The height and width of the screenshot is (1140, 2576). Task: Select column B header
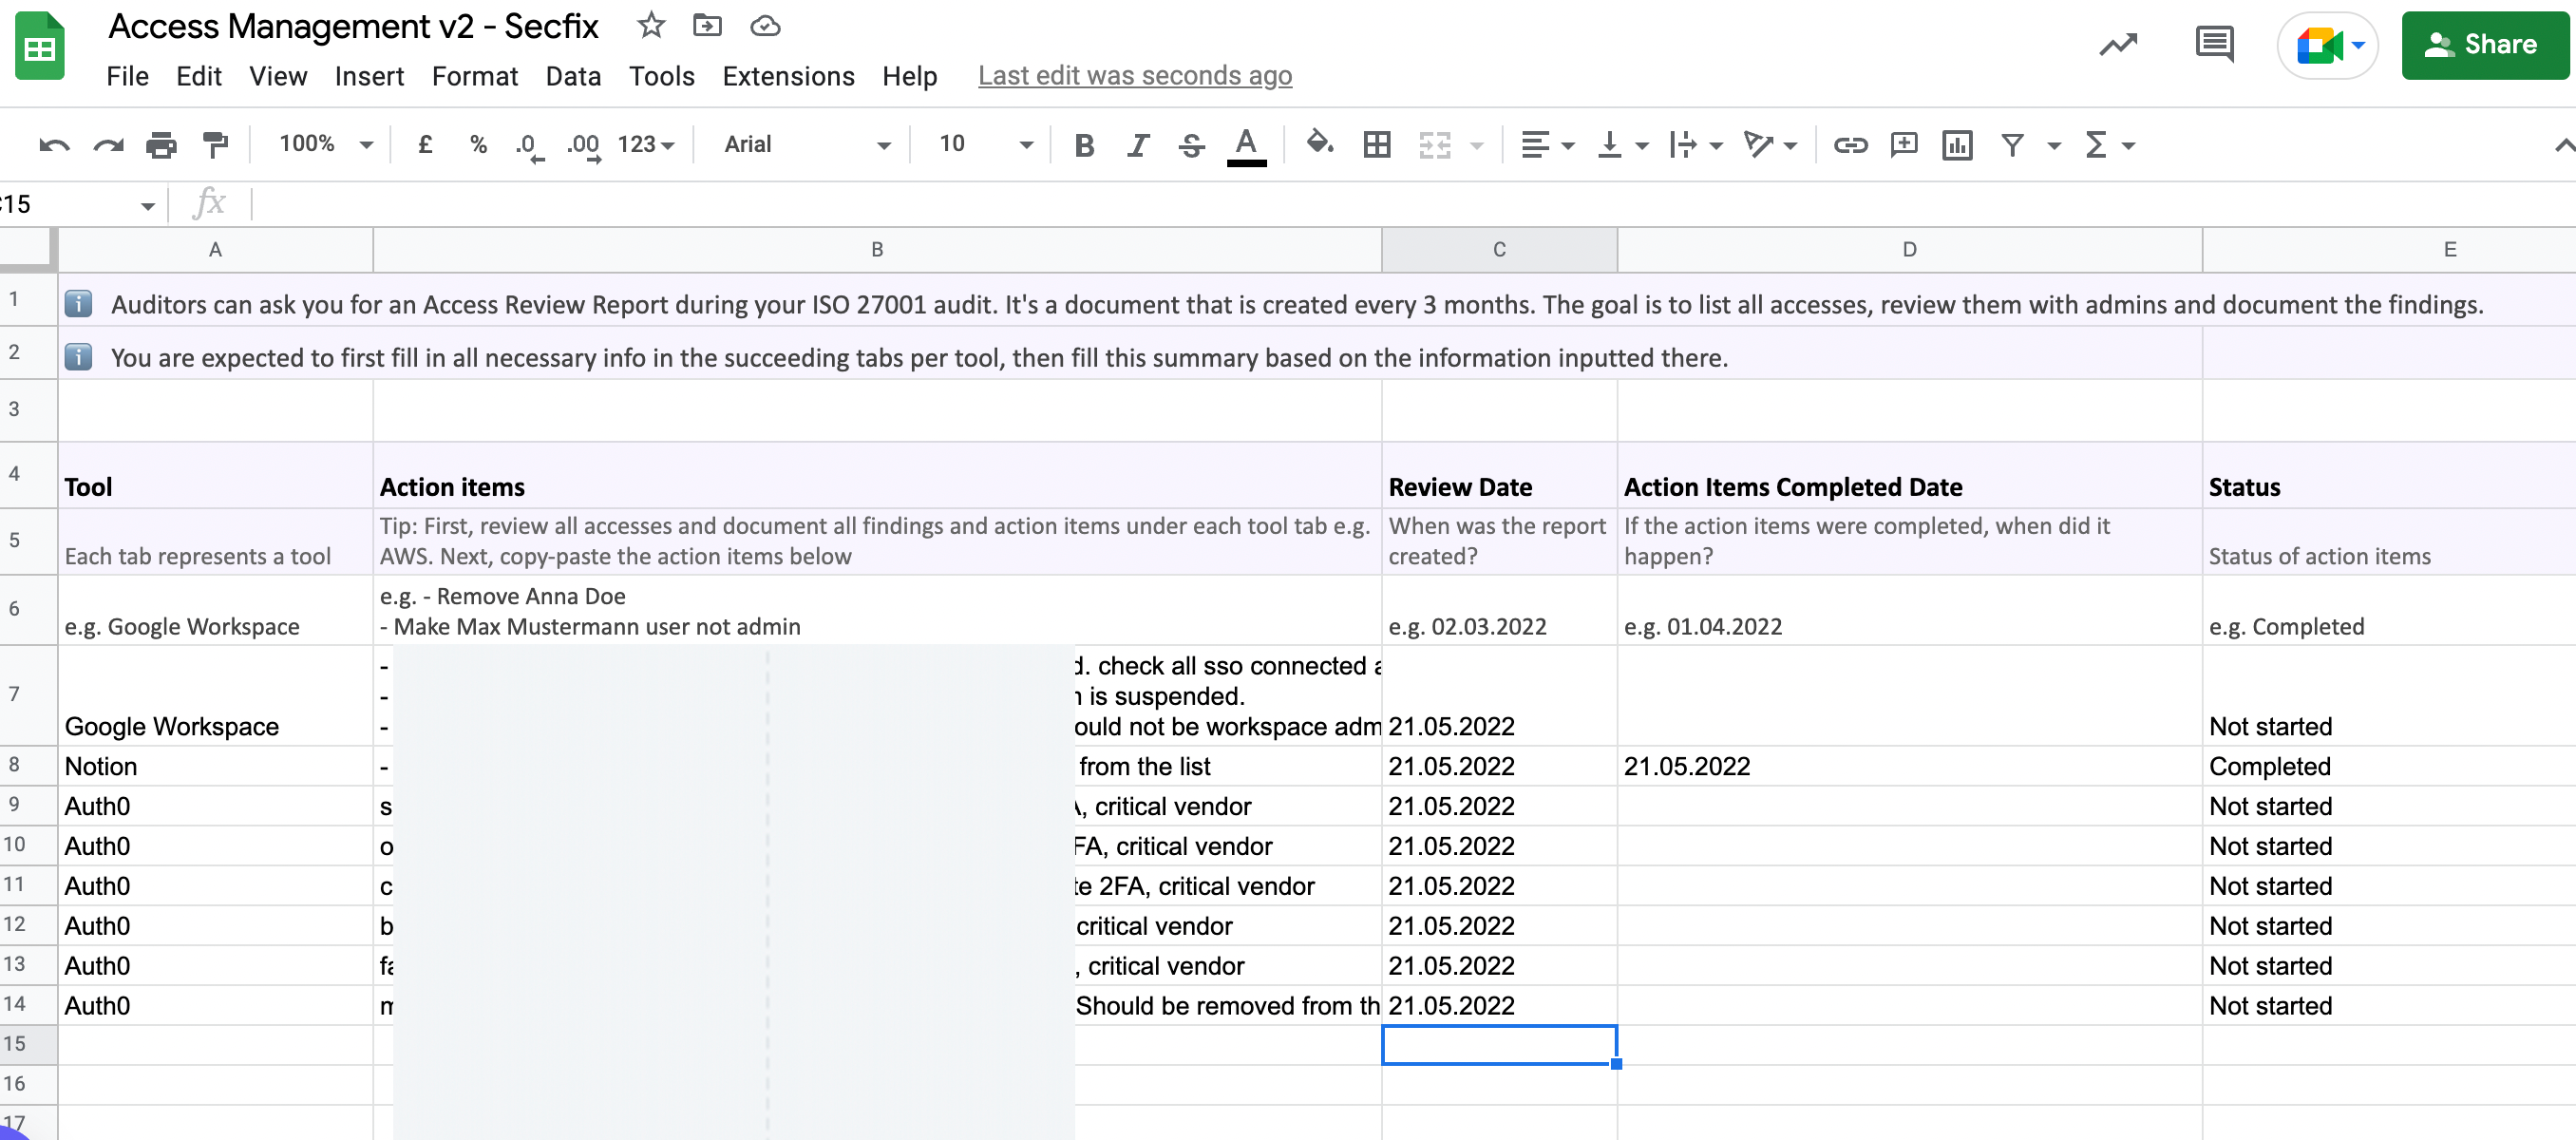(x=877, y=250)
